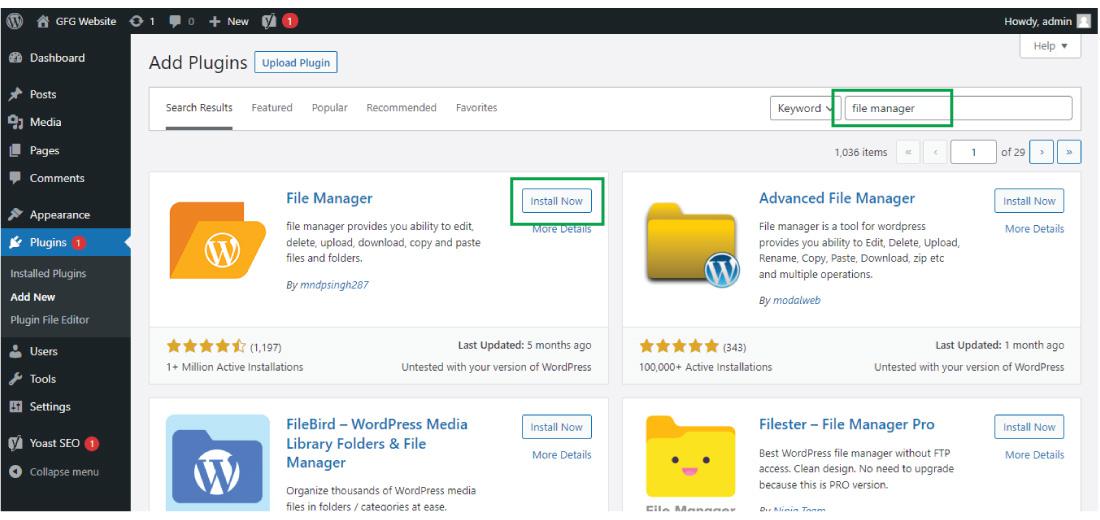Open the Keyword search type dropdown
The image size is (1100, 520).
pyautogui.click(x=805, y=108)
